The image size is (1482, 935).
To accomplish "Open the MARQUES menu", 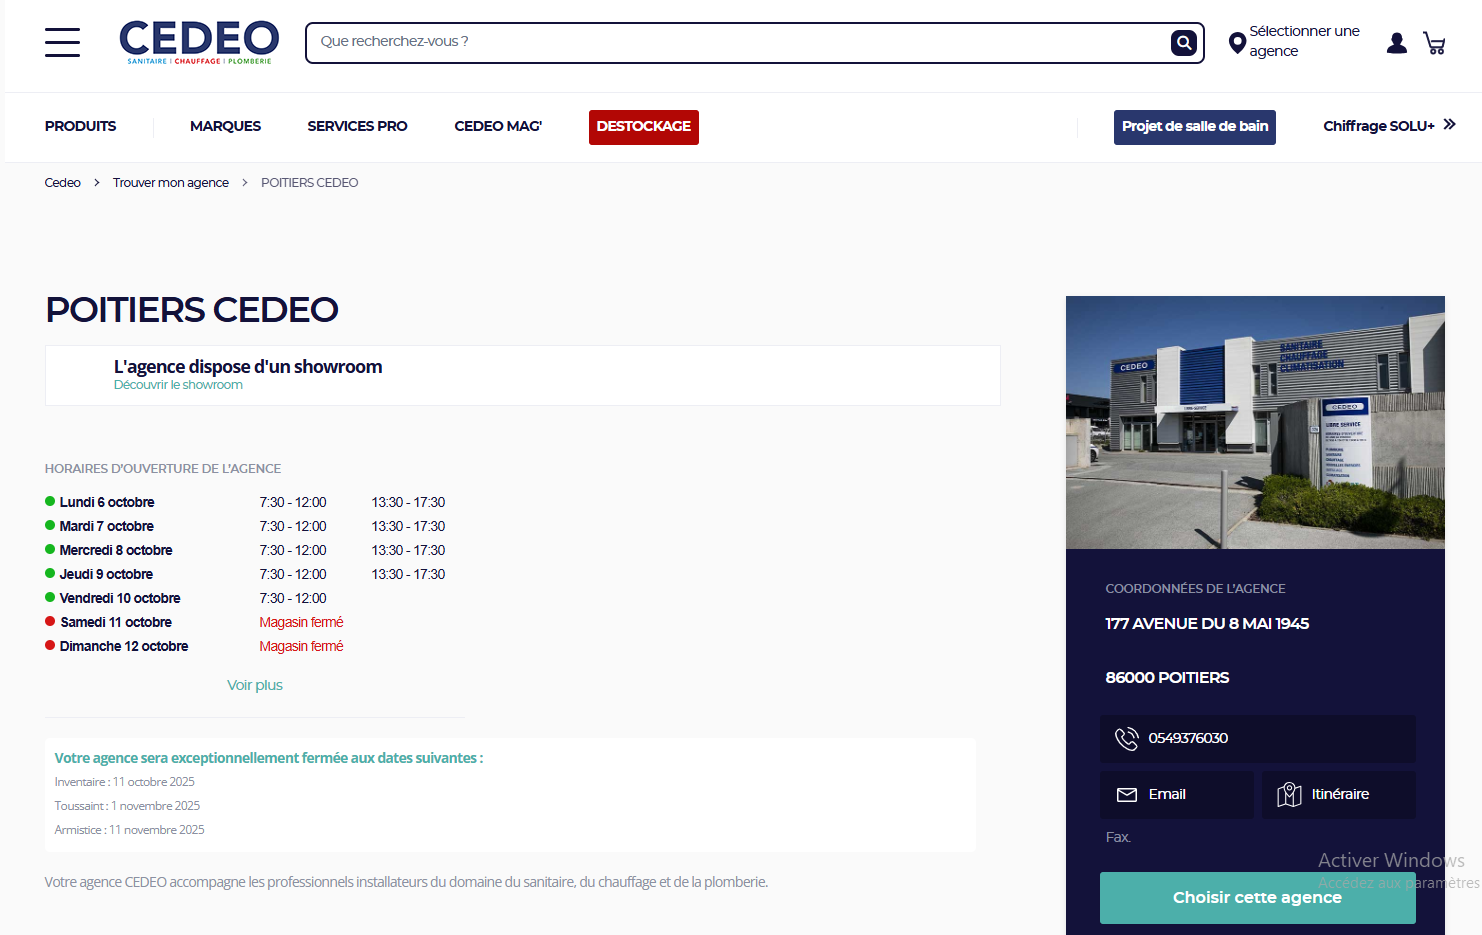I will [225, 126].
